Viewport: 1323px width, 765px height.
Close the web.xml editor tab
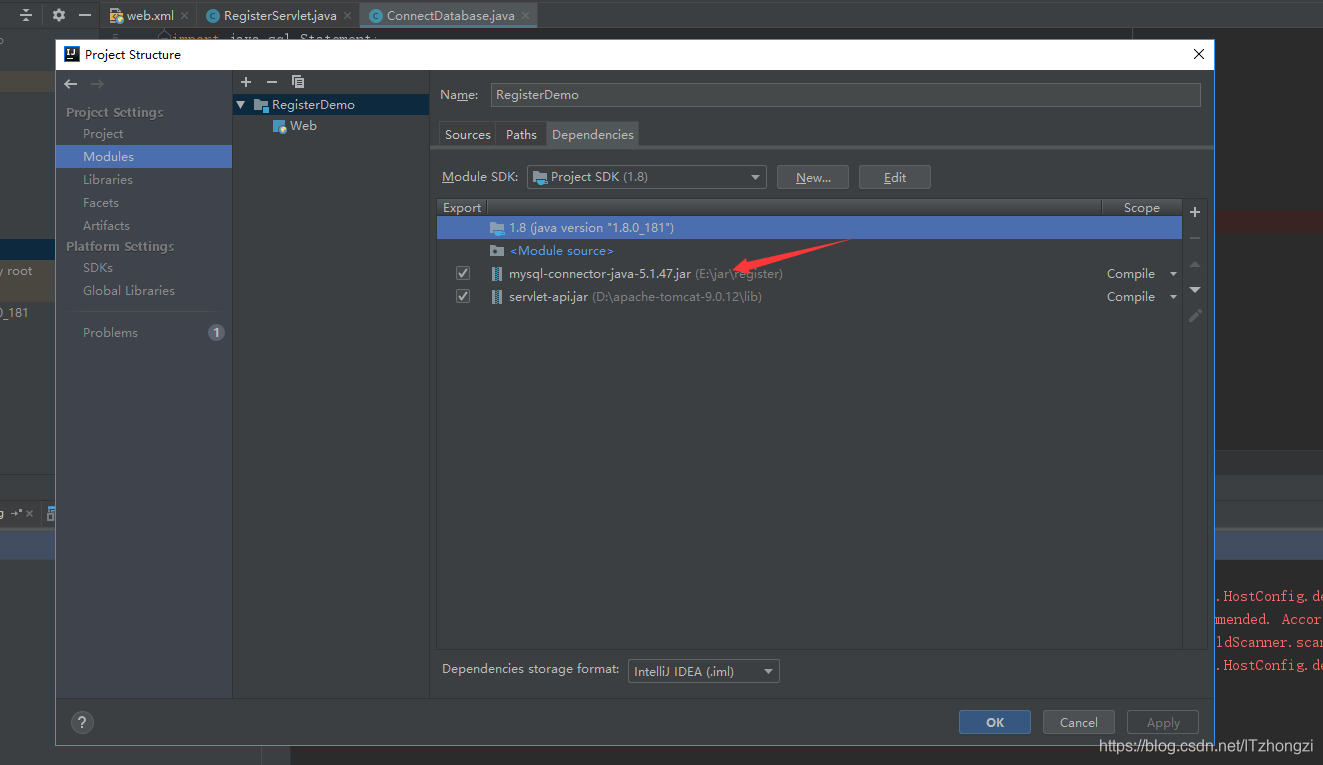point(185,16)
